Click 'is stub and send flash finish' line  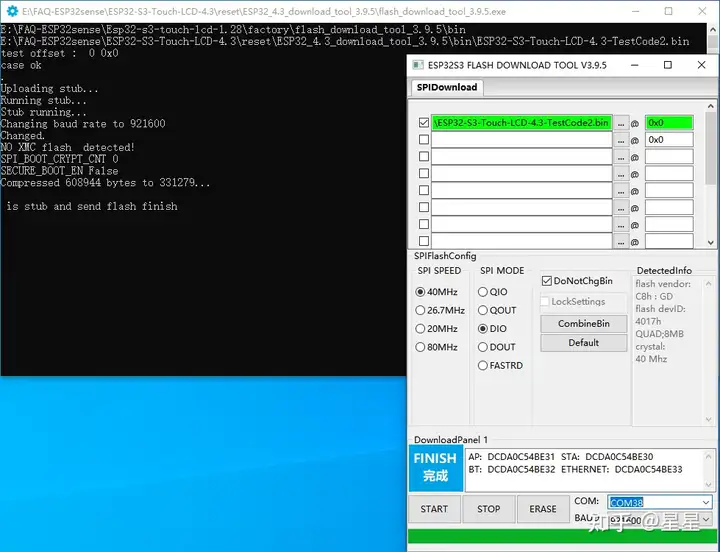[92, 207]
